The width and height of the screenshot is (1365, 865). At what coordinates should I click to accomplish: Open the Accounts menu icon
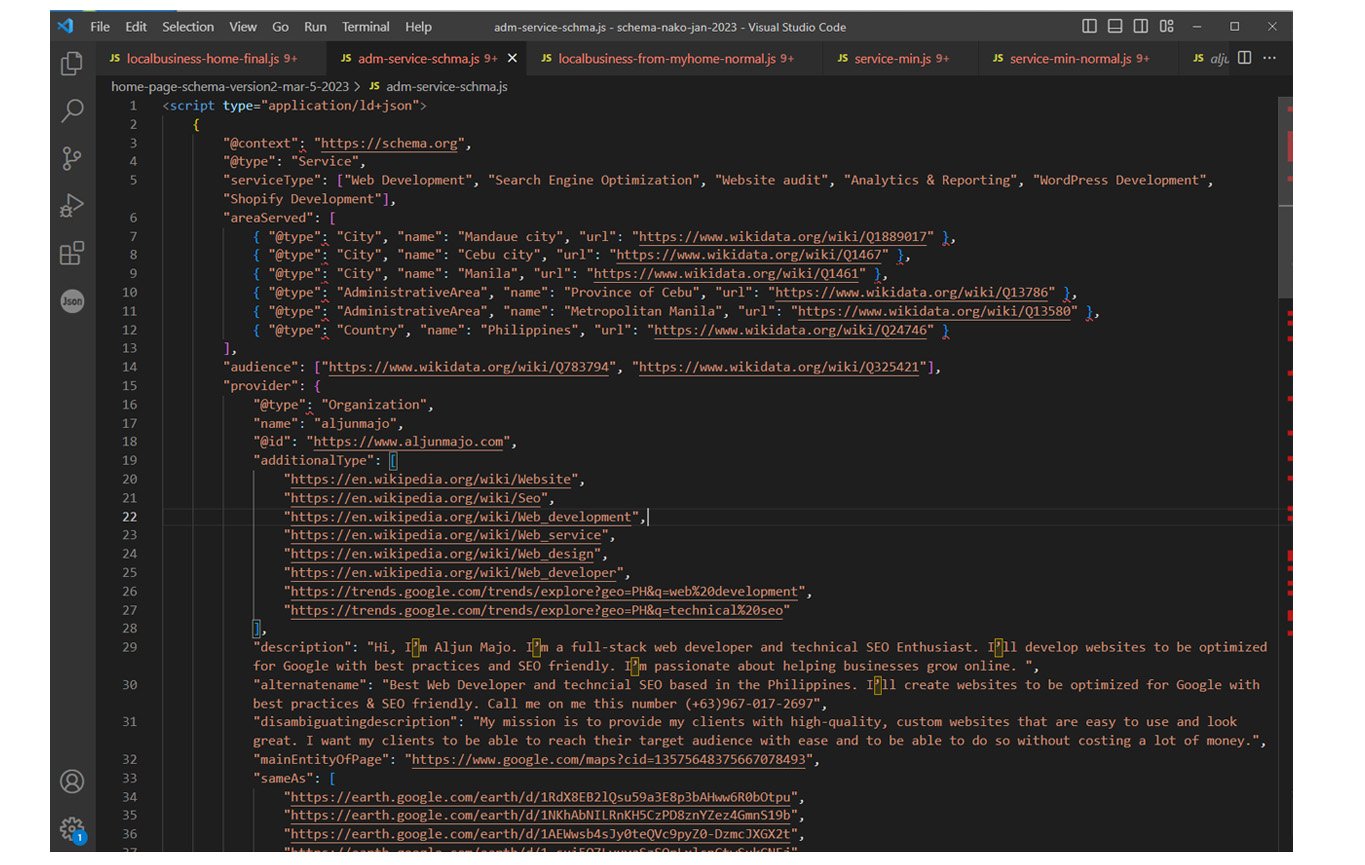(72, 781)
